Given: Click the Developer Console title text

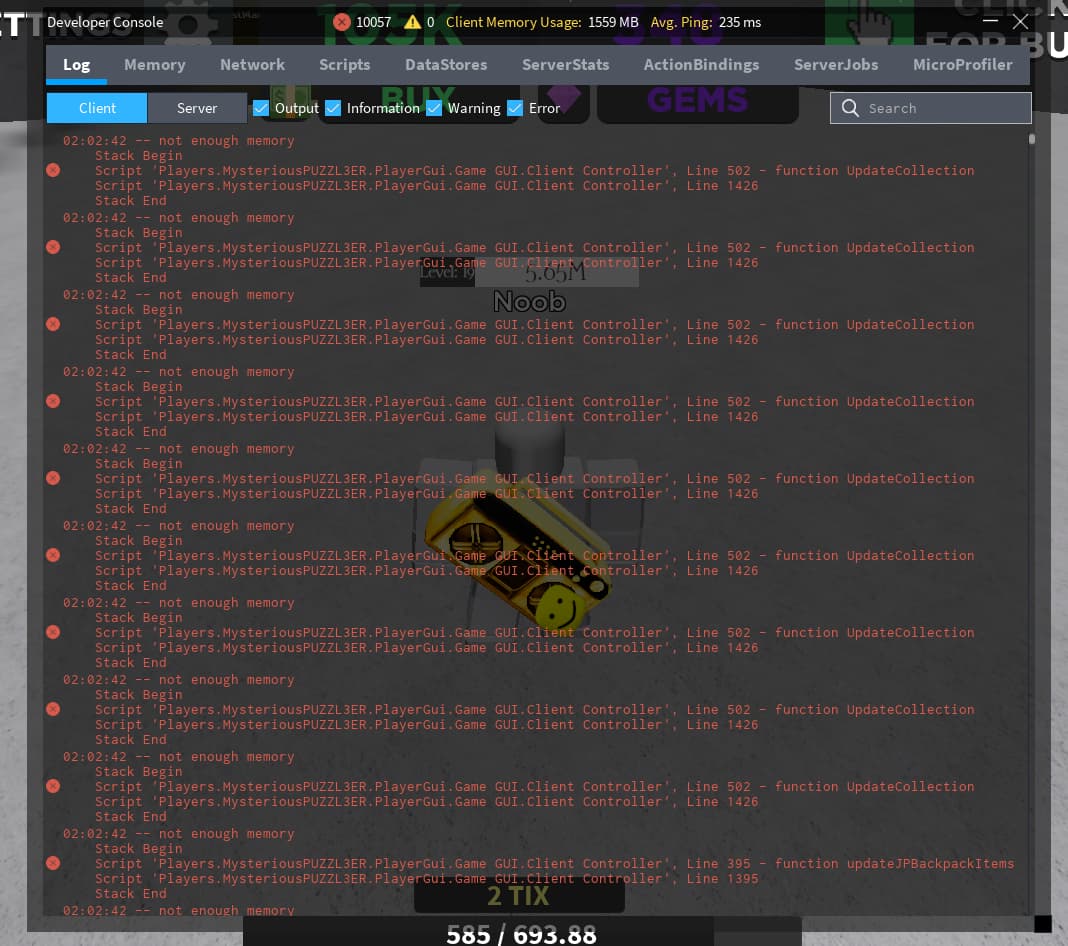Looking at the screenshot, I should [x=105, y=22].
